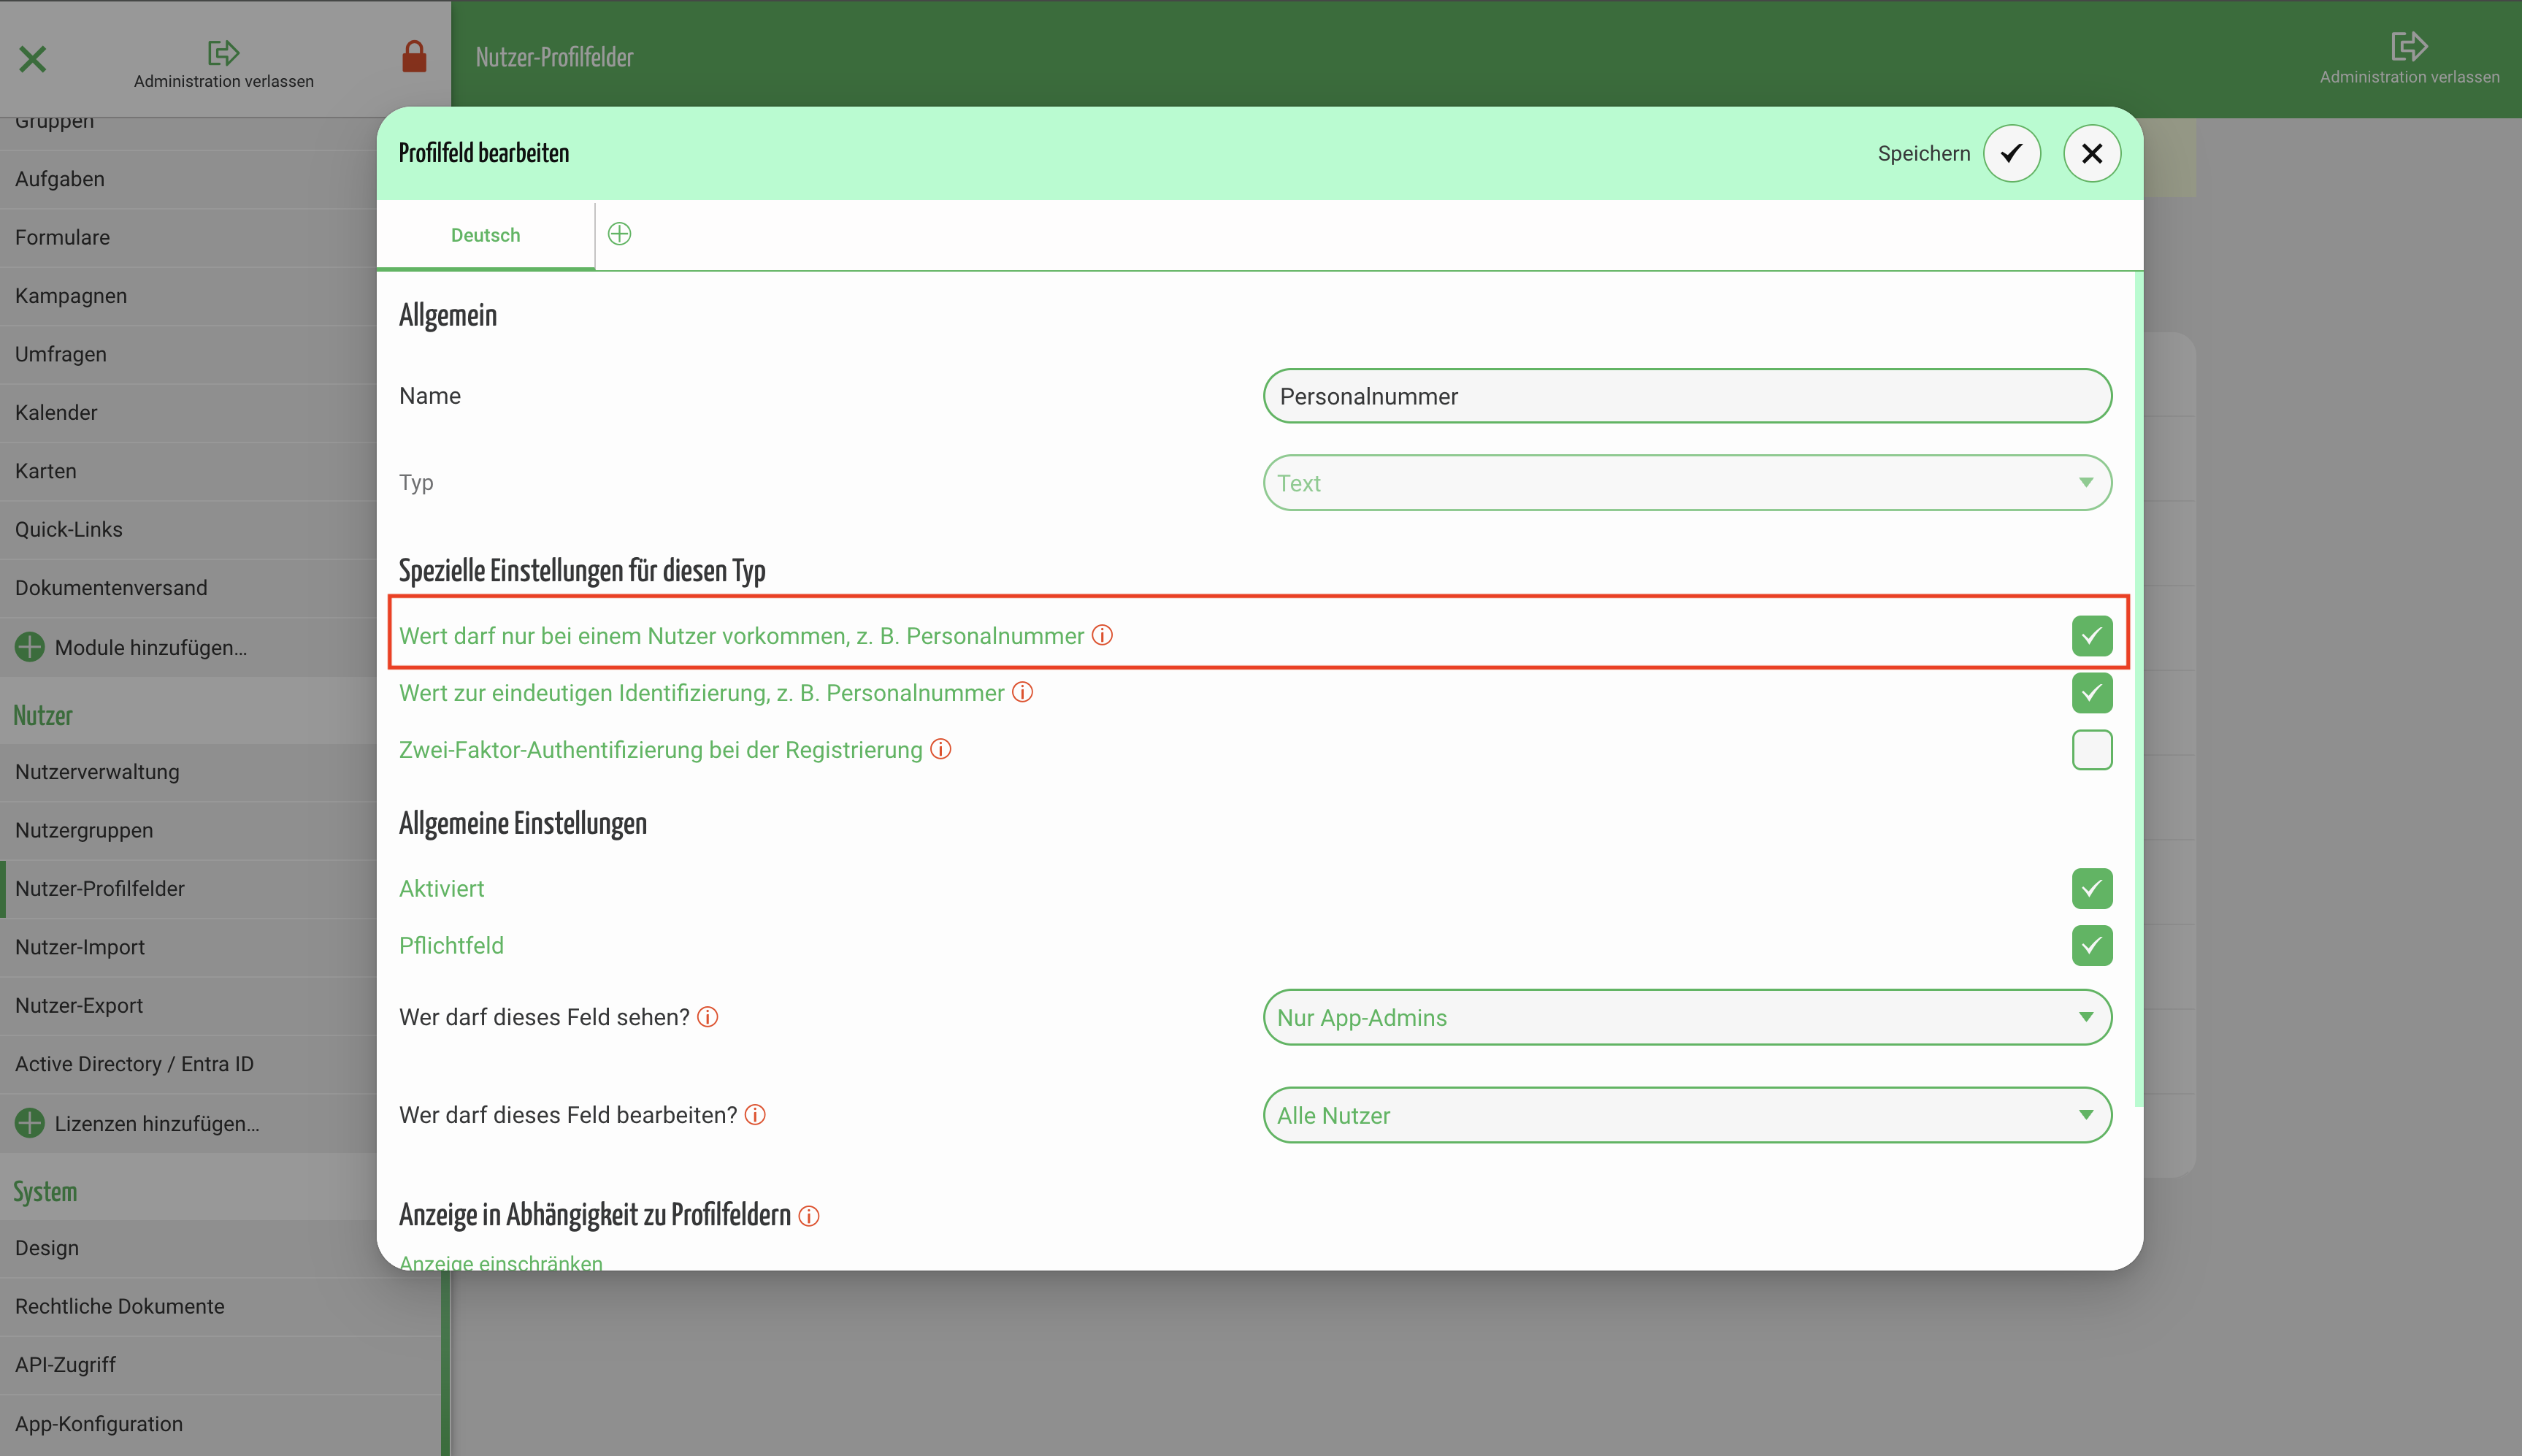Viewport: 2522px width, 1456px height.
Task: Click the top-right exit-administration arrow icon
Action: pos(2409,46)
